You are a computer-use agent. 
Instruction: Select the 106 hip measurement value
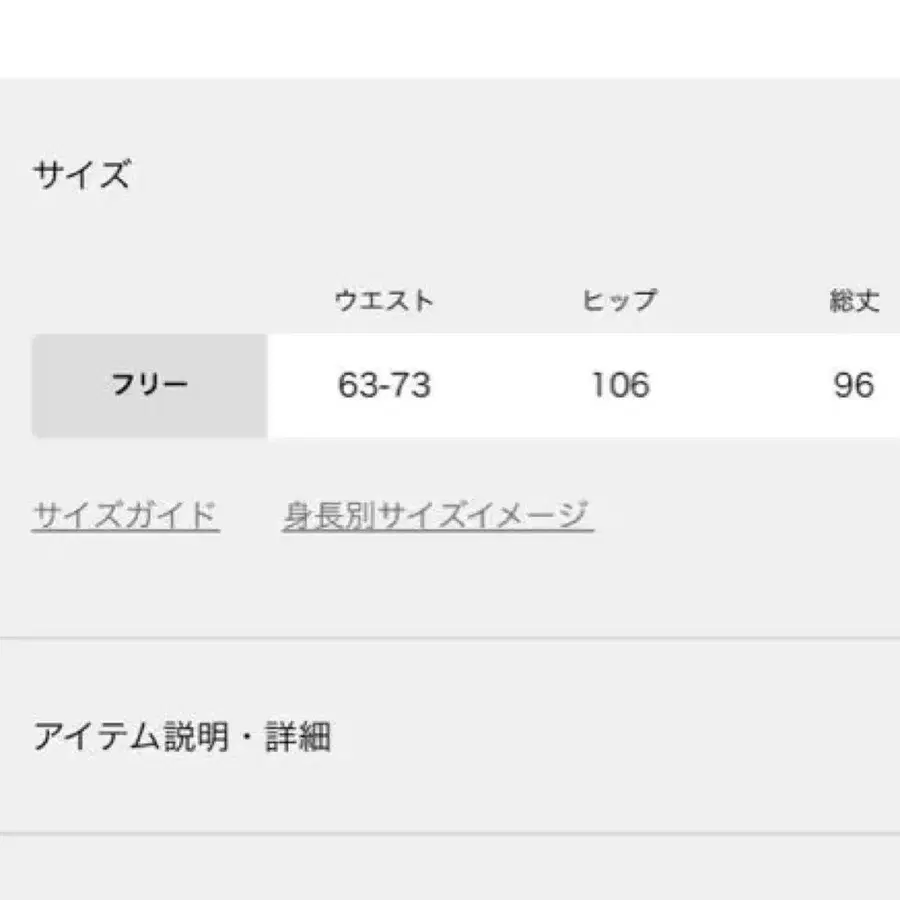pos(620,385)
